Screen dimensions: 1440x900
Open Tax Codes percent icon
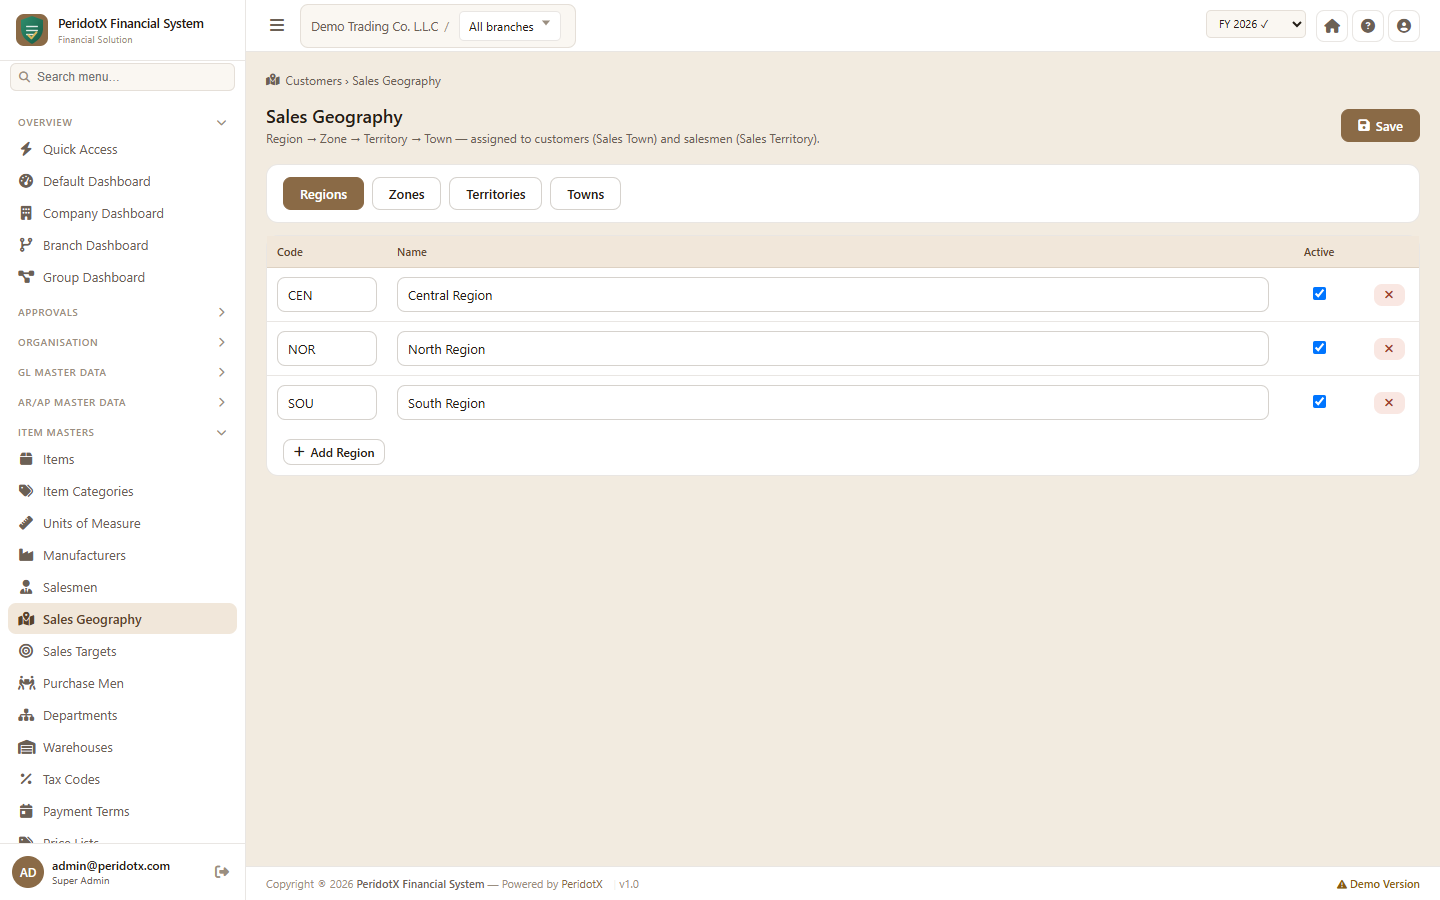pyautogui.click(x=26, y=779)
